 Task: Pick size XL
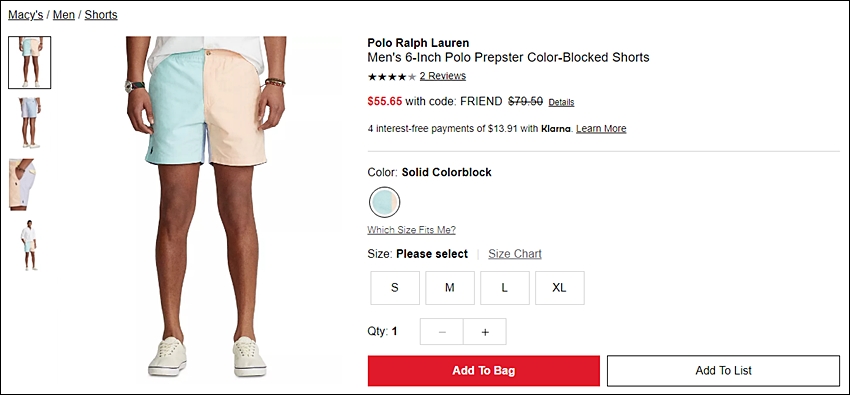[x=559, y=288]
